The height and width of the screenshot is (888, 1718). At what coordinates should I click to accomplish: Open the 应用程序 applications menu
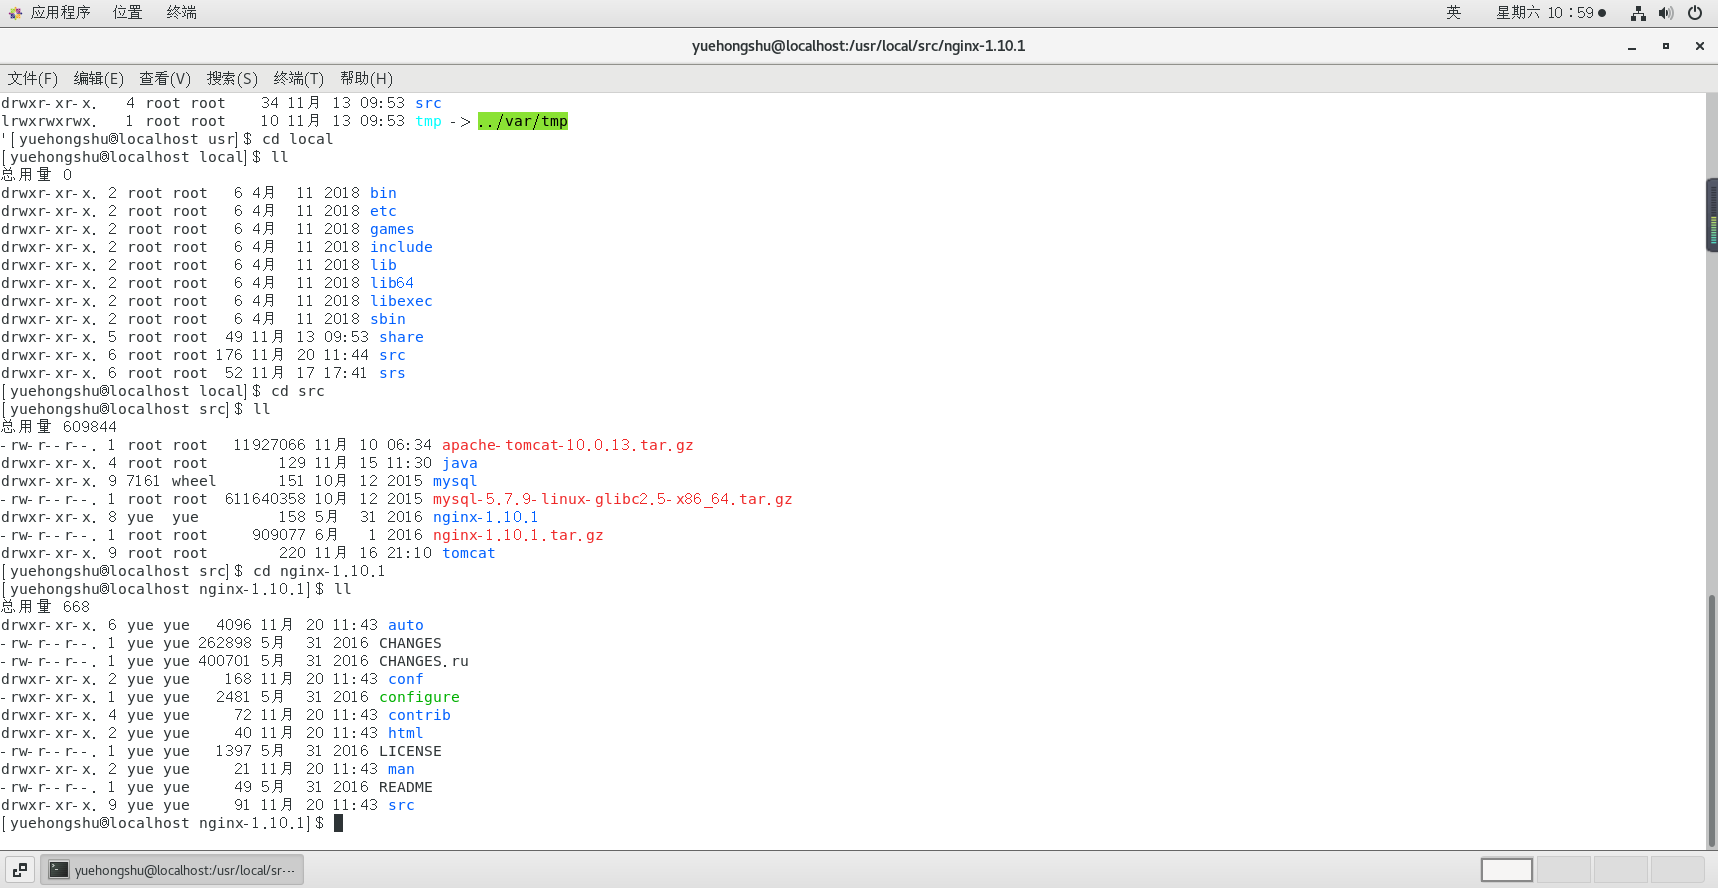tap(60, 12)
